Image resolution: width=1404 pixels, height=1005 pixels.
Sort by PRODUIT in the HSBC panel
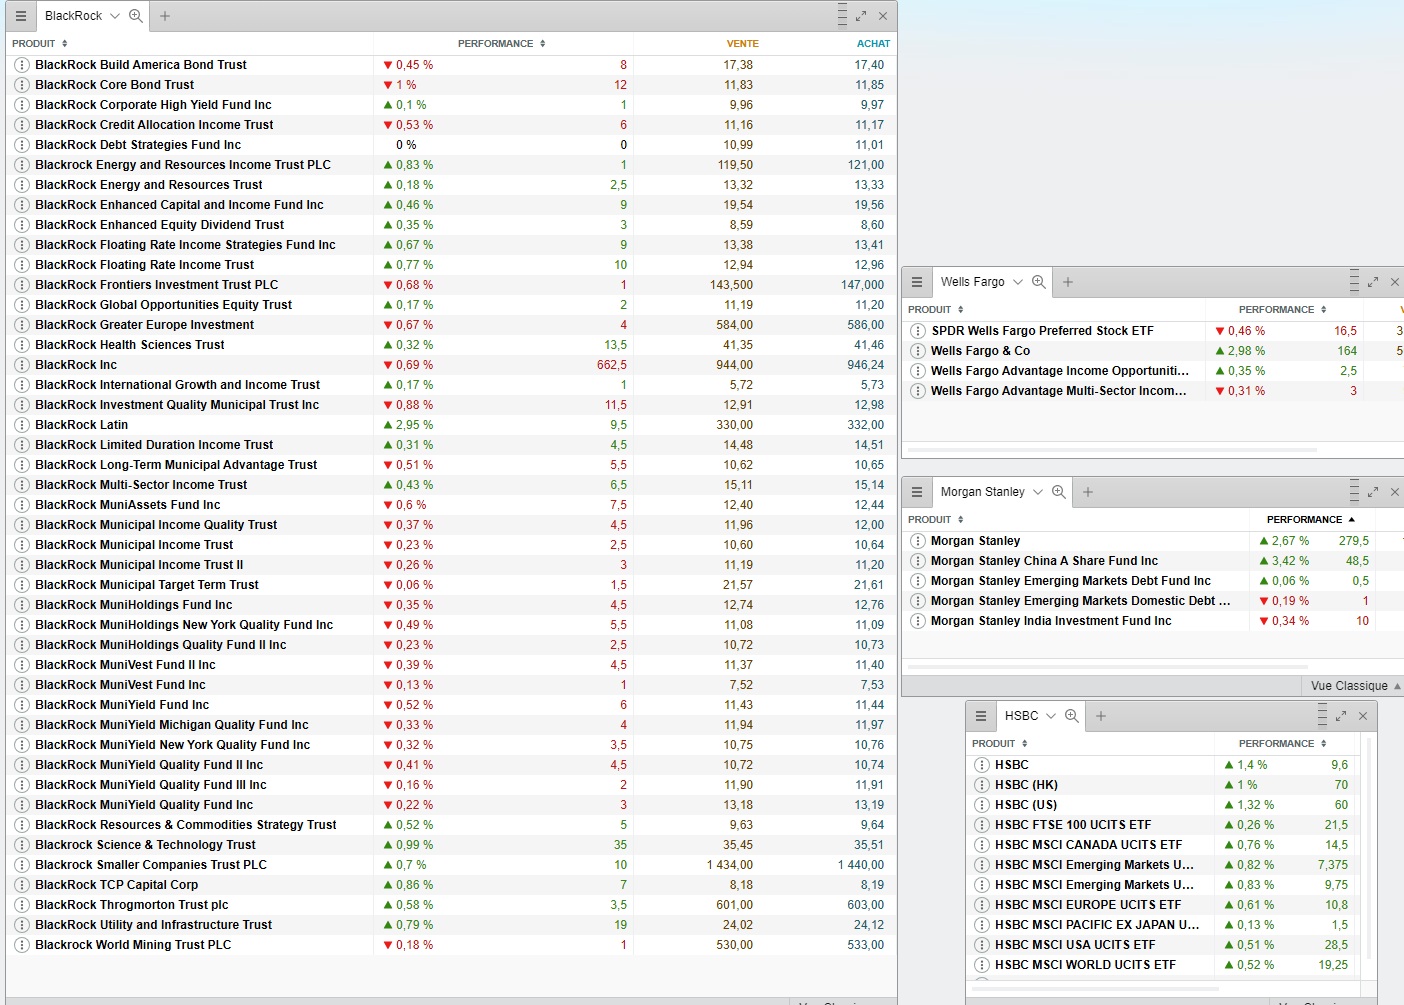coord(1000,744)
